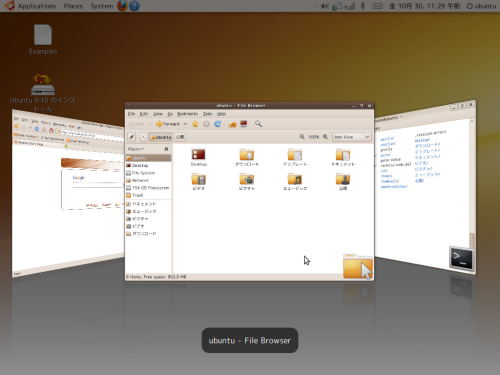Open the Icon View mode dropdown

pyautogui.click(x=352, y=137)
